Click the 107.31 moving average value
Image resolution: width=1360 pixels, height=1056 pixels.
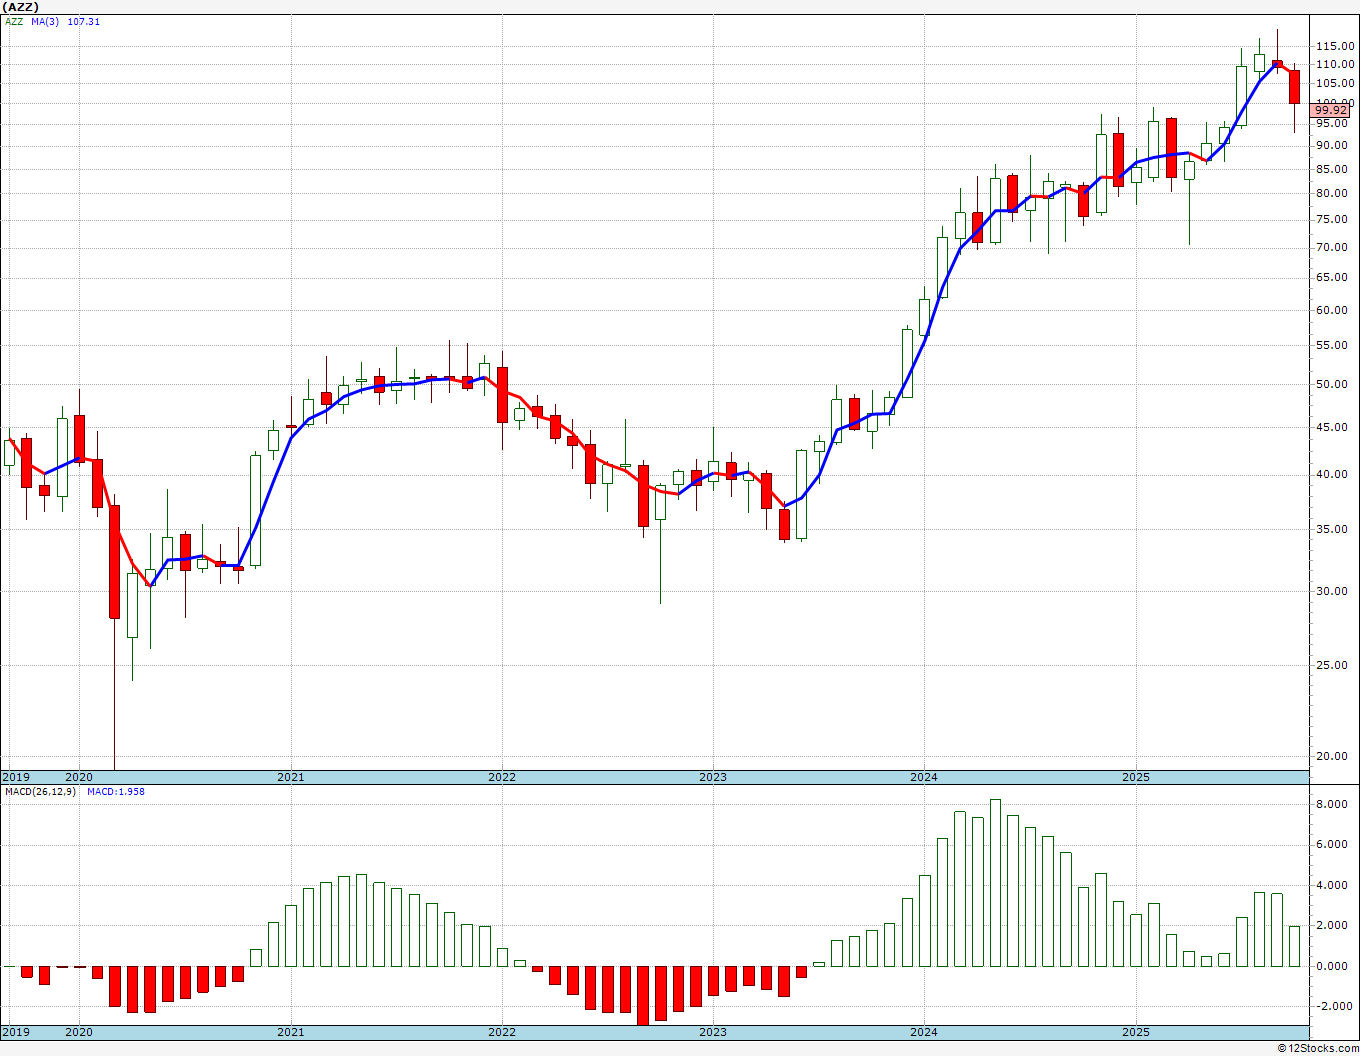pos(84,22)
